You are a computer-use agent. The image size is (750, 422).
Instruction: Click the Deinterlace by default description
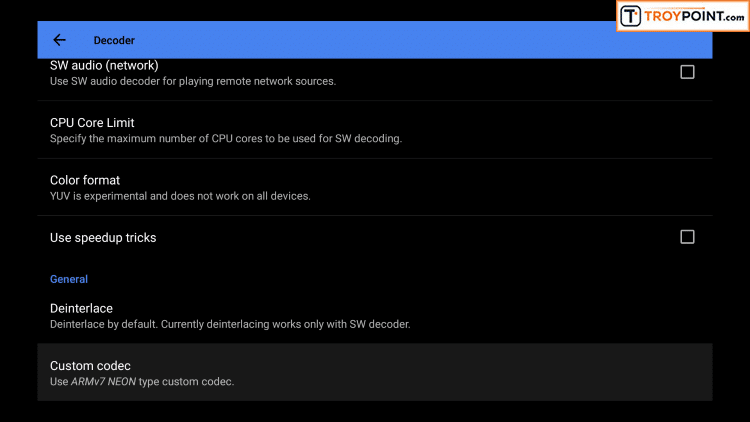(x=231, y=324)
